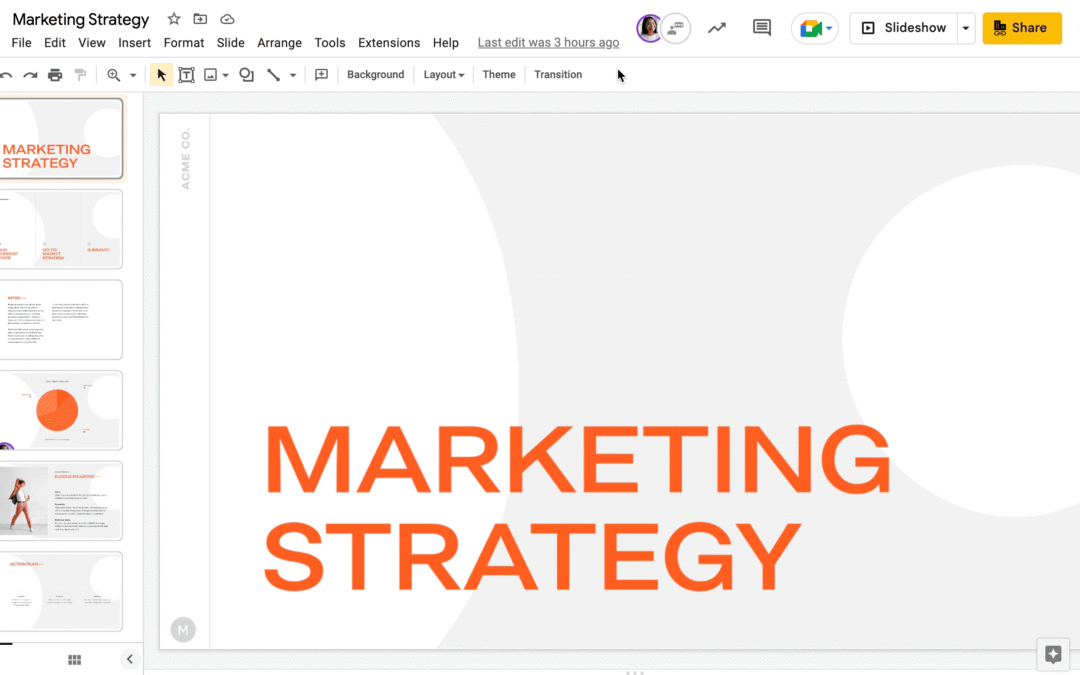Open the line type dropdown arrow
Screen dimensions: 1080x675
click(293, 75)
